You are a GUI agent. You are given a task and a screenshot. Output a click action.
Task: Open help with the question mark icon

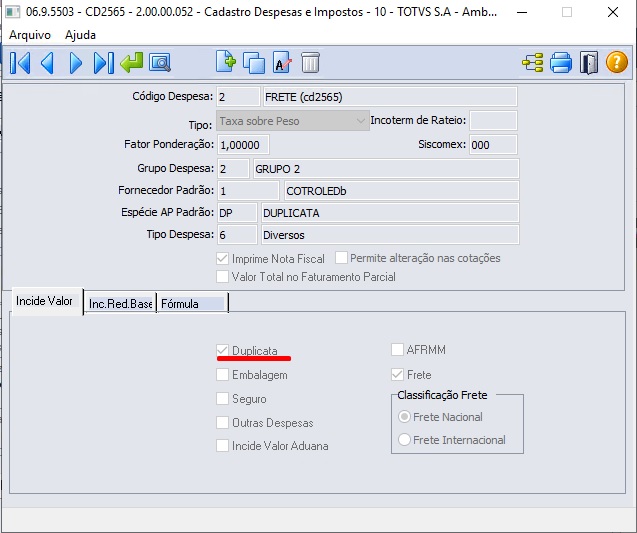pyautogui.click(x=617, y=63)
